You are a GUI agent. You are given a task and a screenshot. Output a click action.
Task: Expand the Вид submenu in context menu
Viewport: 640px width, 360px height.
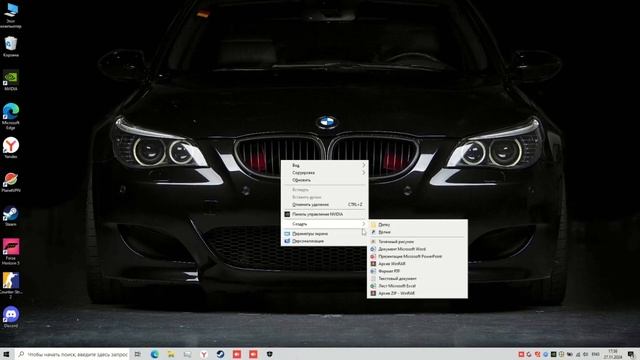(324, 165)
